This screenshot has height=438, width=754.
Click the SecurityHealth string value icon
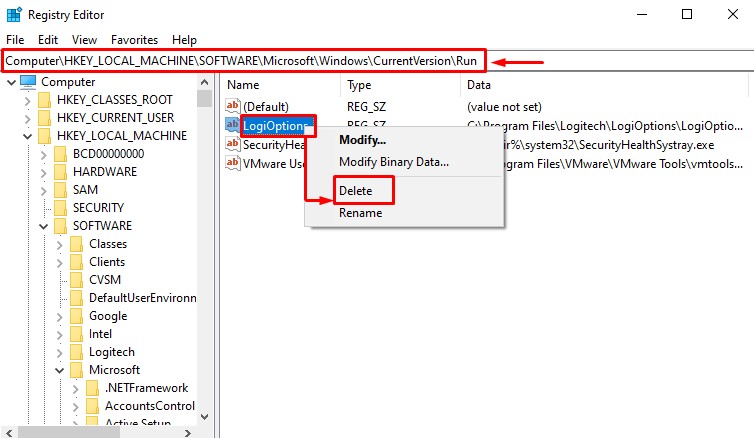tap(233, 144)
